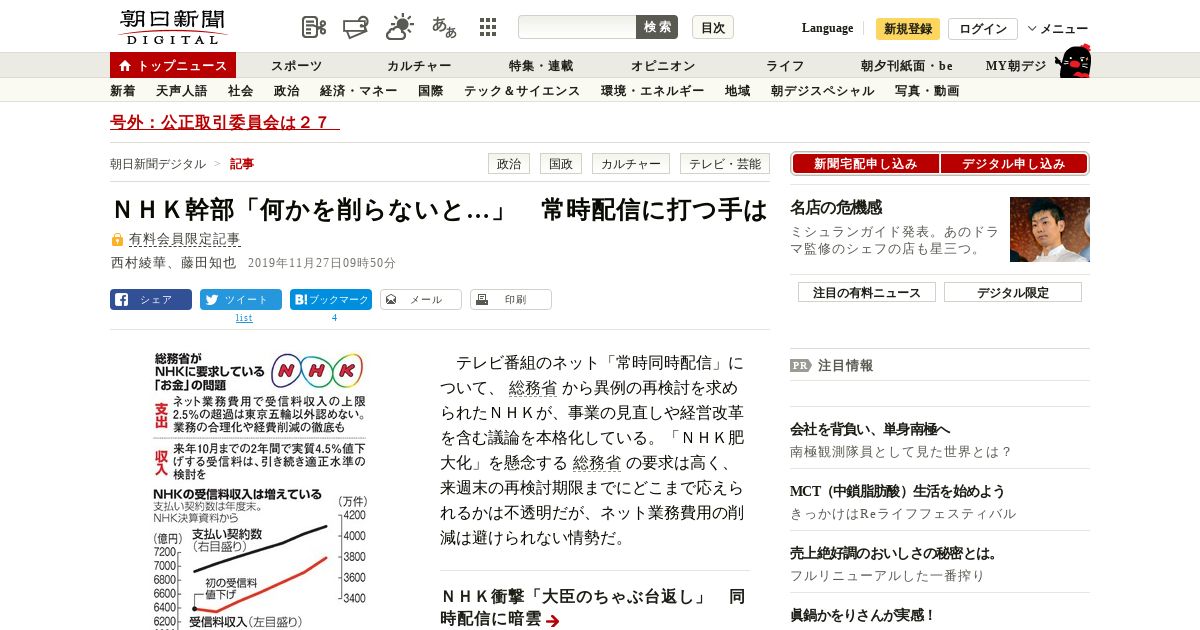Select 天声人語 in sub navigation
1200x630 pixels.
tap(181, 91)
